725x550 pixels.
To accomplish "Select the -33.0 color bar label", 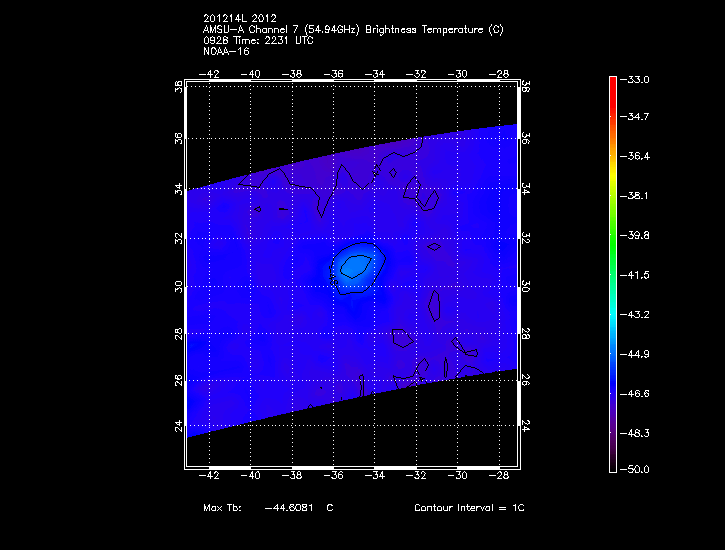I will pos(636,79).
